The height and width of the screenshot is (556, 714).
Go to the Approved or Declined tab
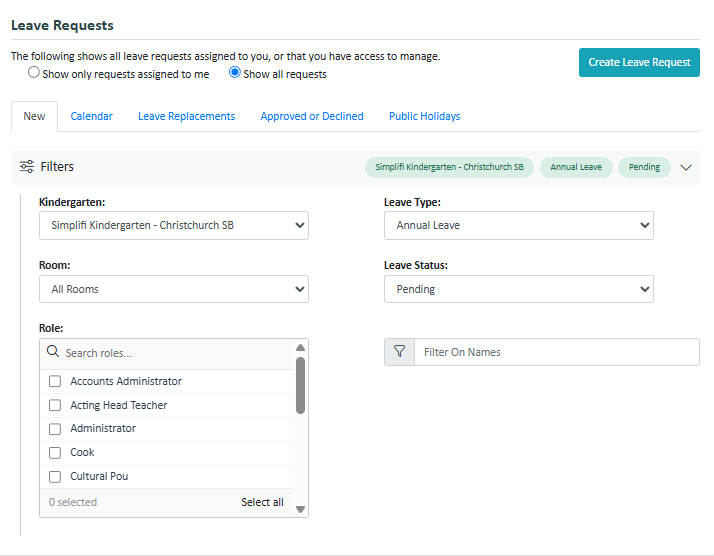click(x=312, y=116)
